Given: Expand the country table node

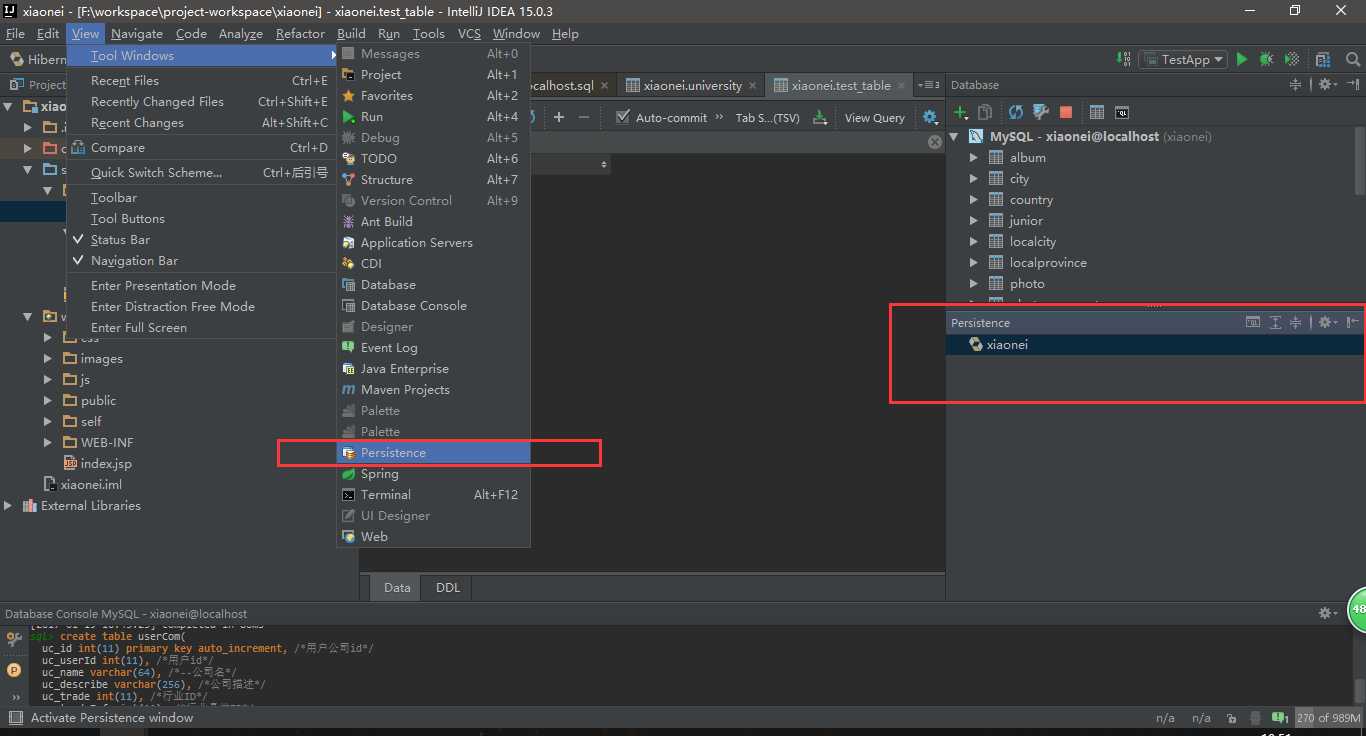Looking at the screenshot, I should pos(974,199).
